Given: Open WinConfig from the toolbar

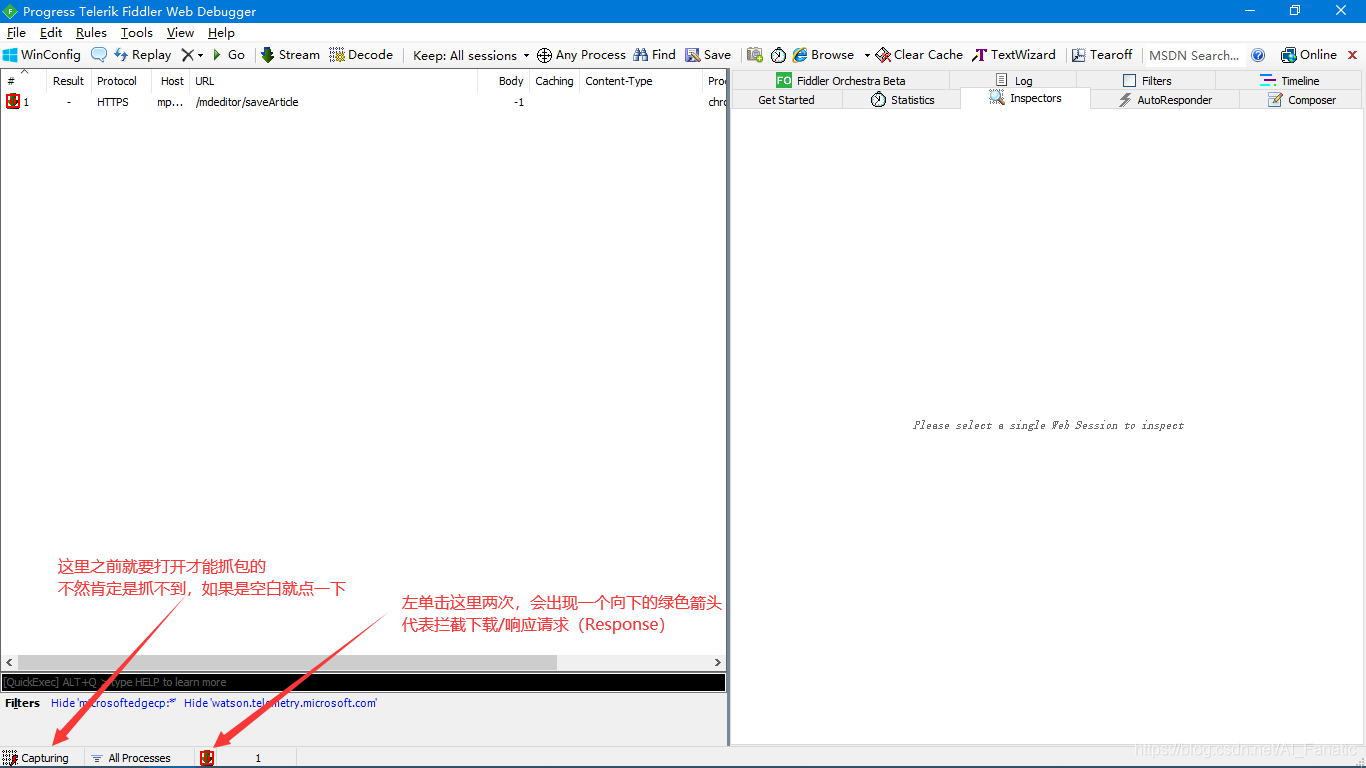Looking at the screenshot, I should (x=42, y=55).
